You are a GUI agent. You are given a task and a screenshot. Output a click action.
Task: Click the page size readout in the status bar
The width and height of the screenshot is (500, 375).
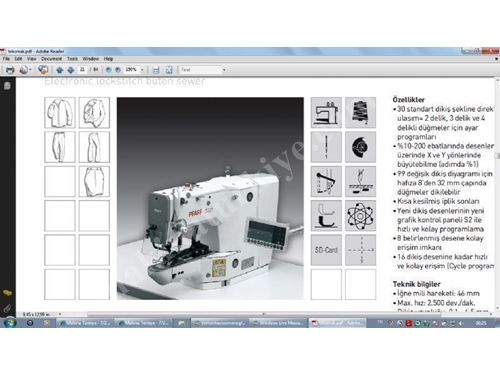[36, 314]
